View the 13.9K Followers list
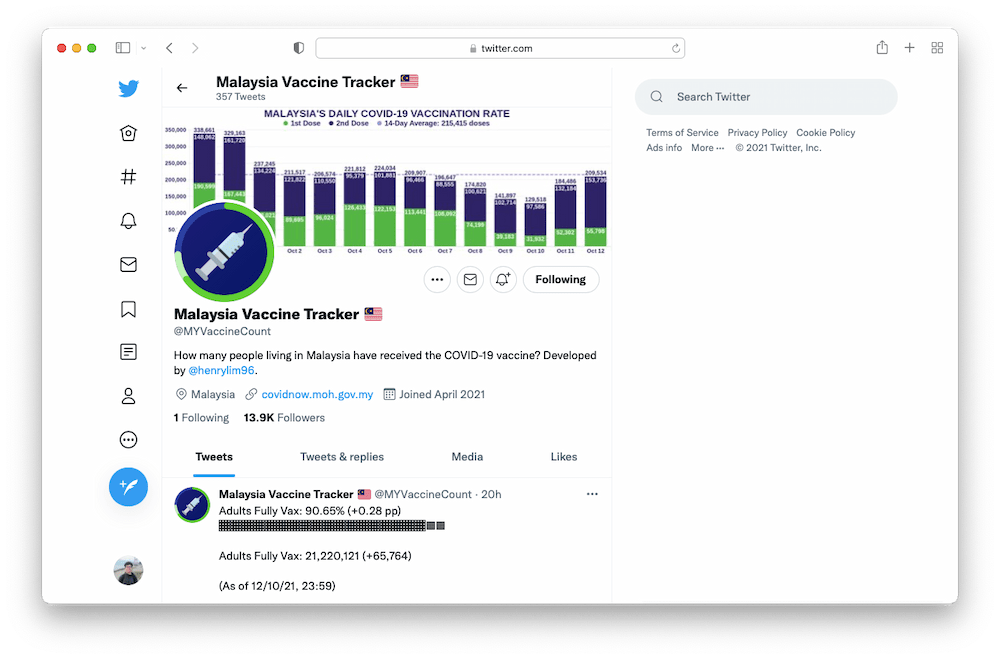This screenshot has height=659, width=1000. [284, 418]
